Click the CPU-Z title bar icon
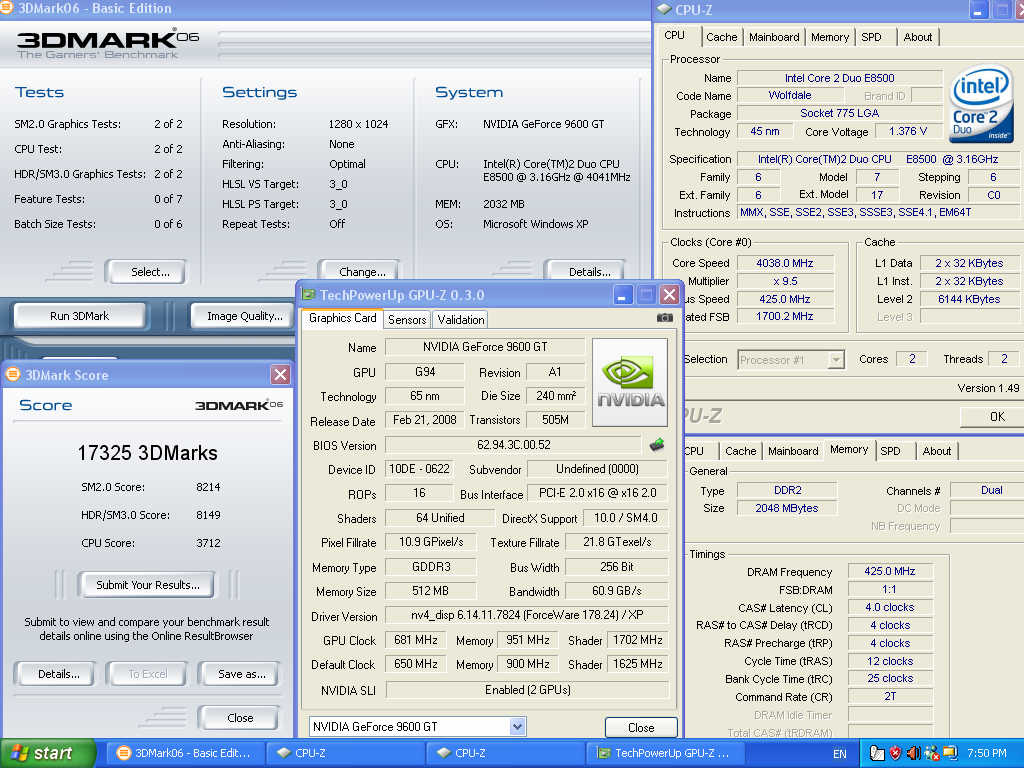Viewport: 1024px width, 768px height. [664, 9]
